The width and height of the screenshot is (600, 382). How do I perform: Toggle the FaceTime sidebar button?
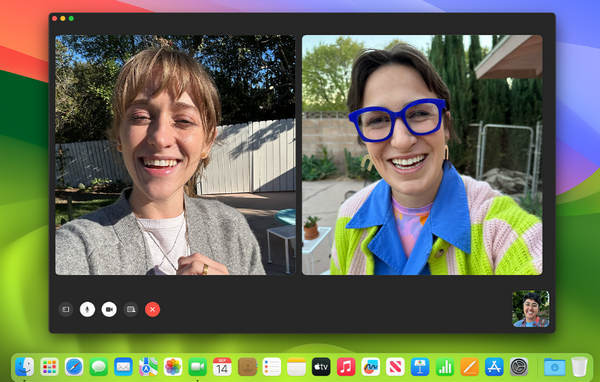click(66, 309)
